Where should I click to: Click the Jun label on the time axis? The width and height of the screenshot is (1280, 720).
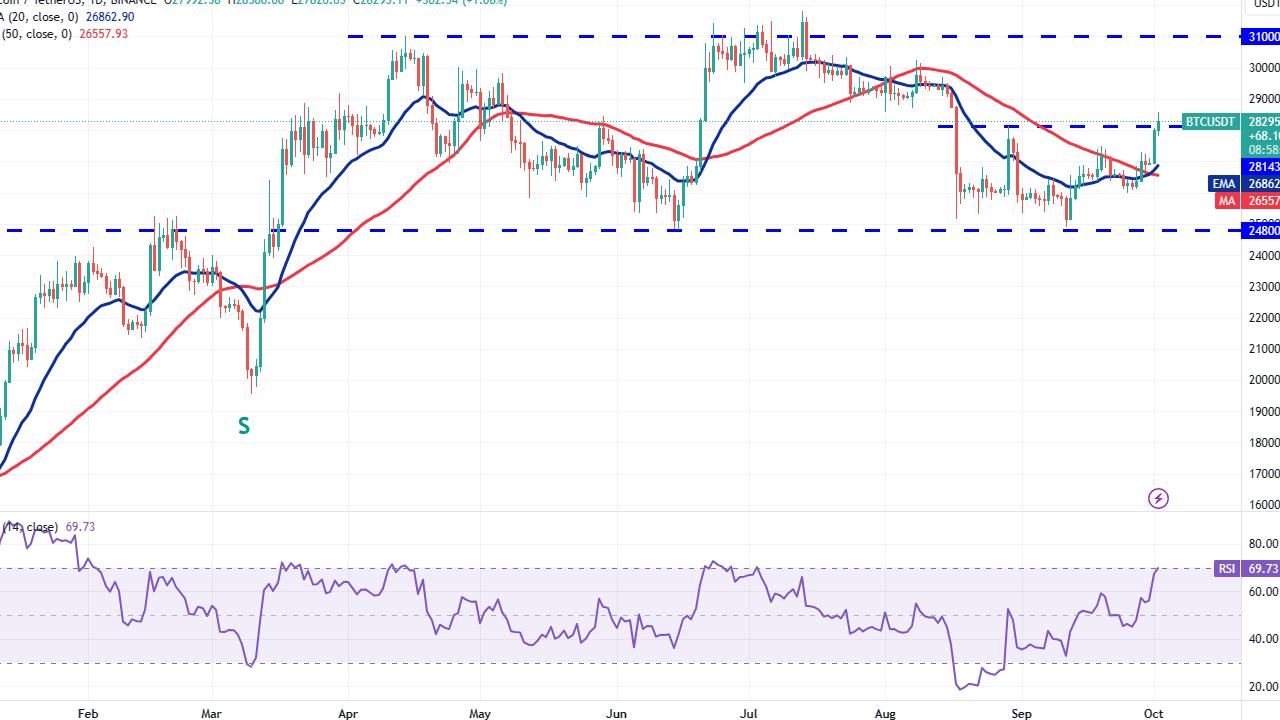[x=617, y=714]
